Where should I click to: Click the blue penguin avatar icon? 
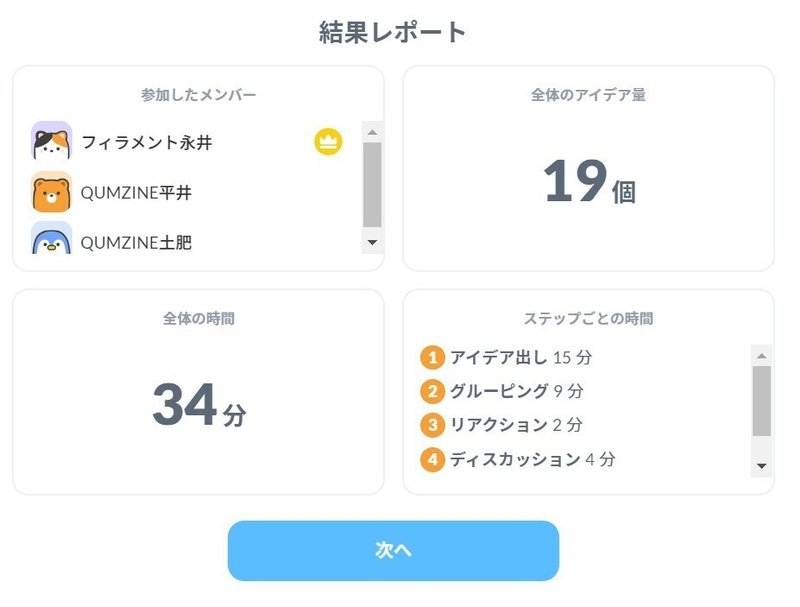tap(52, 238)
